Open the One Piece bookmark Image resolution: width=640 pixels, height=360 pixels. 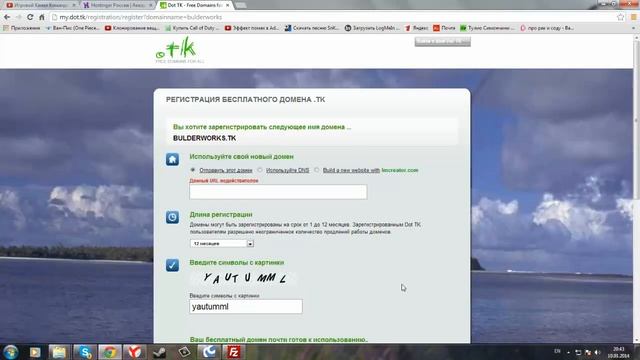72,28
